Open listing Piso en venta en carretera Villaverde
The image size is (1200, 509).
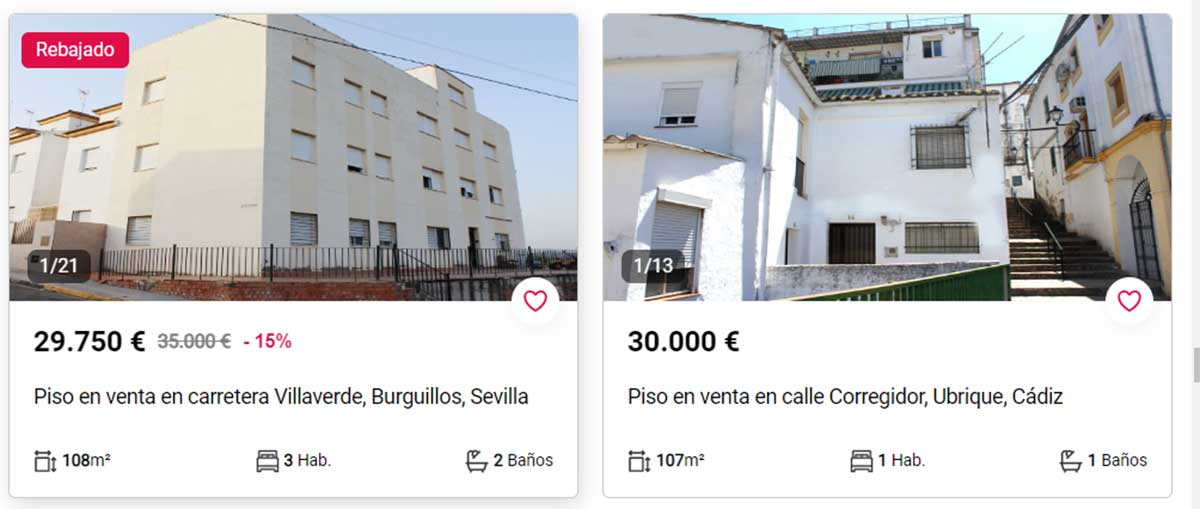281,397
